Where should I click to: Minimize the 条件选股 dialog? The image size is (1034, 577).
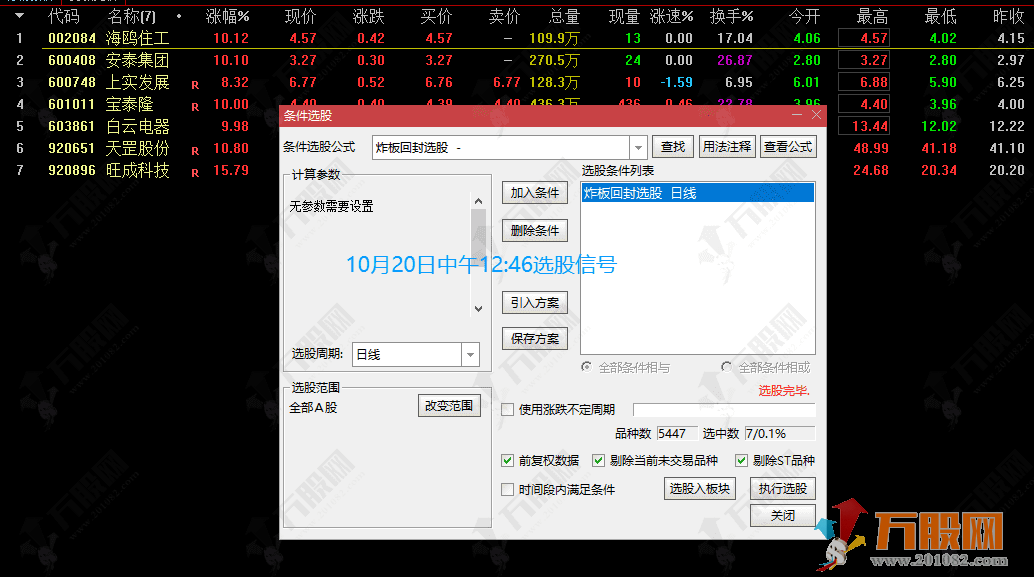[x=797, y=115]
